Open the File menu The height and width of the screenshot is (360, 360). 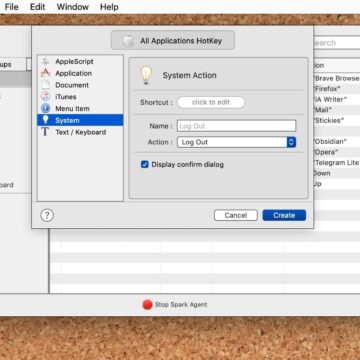pyautogui.click(x=12, y=7)
